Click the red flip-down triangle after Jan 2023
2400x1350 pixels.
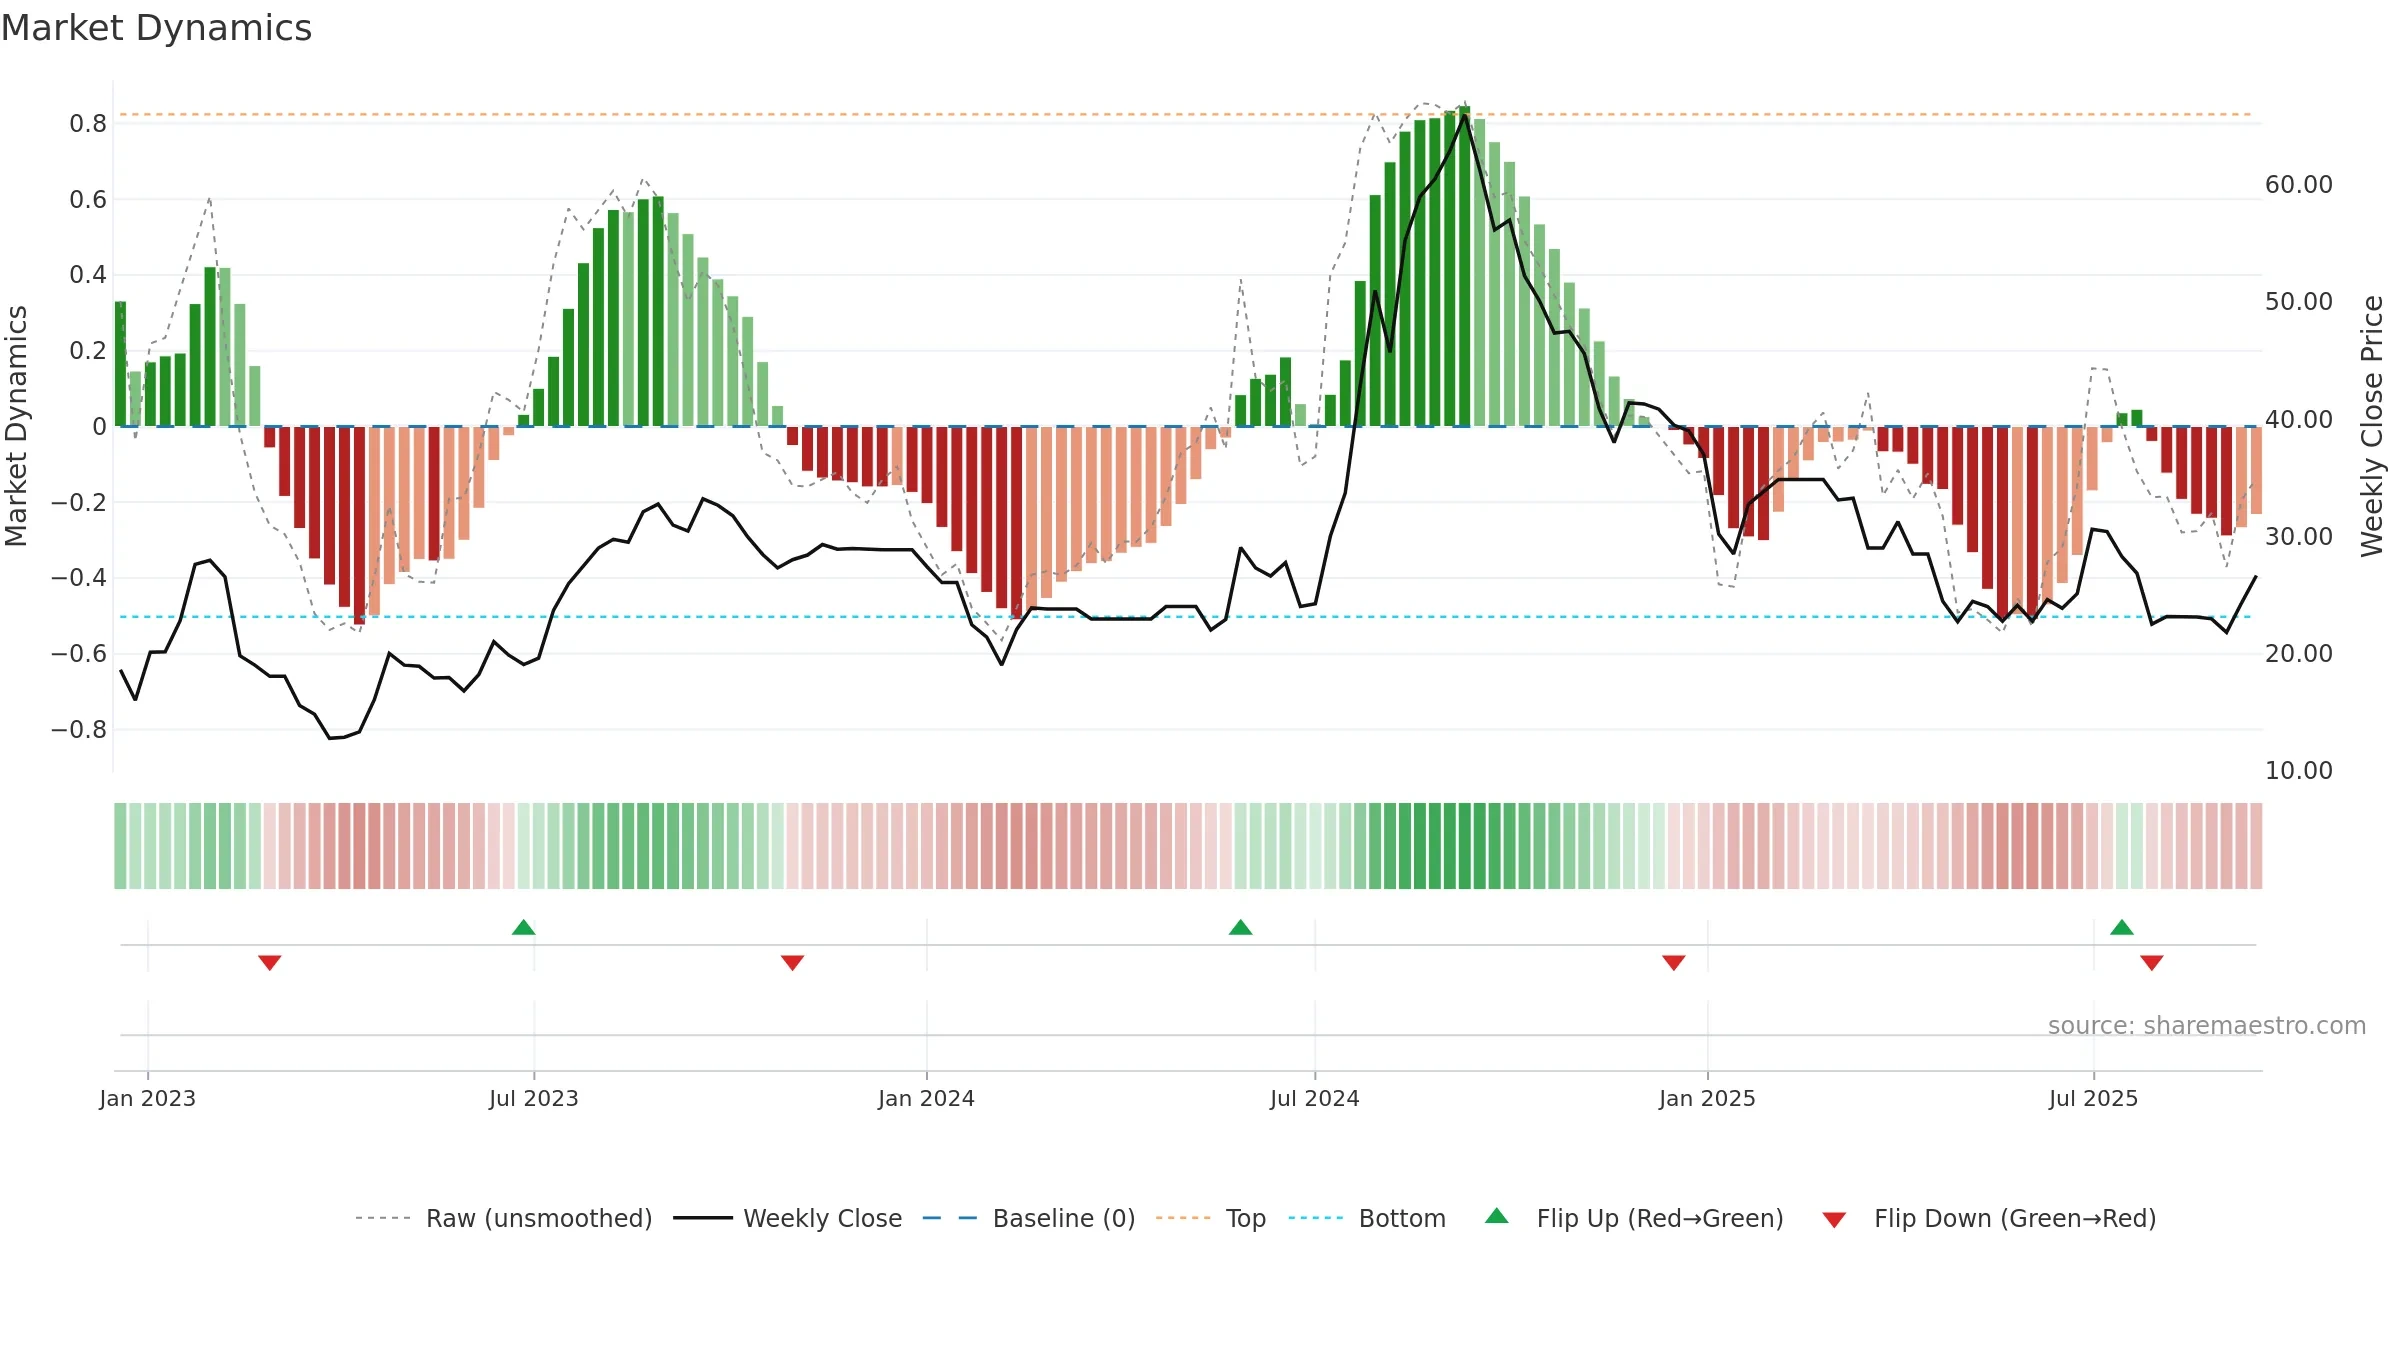pyautogui.click(x=270, y=962)
